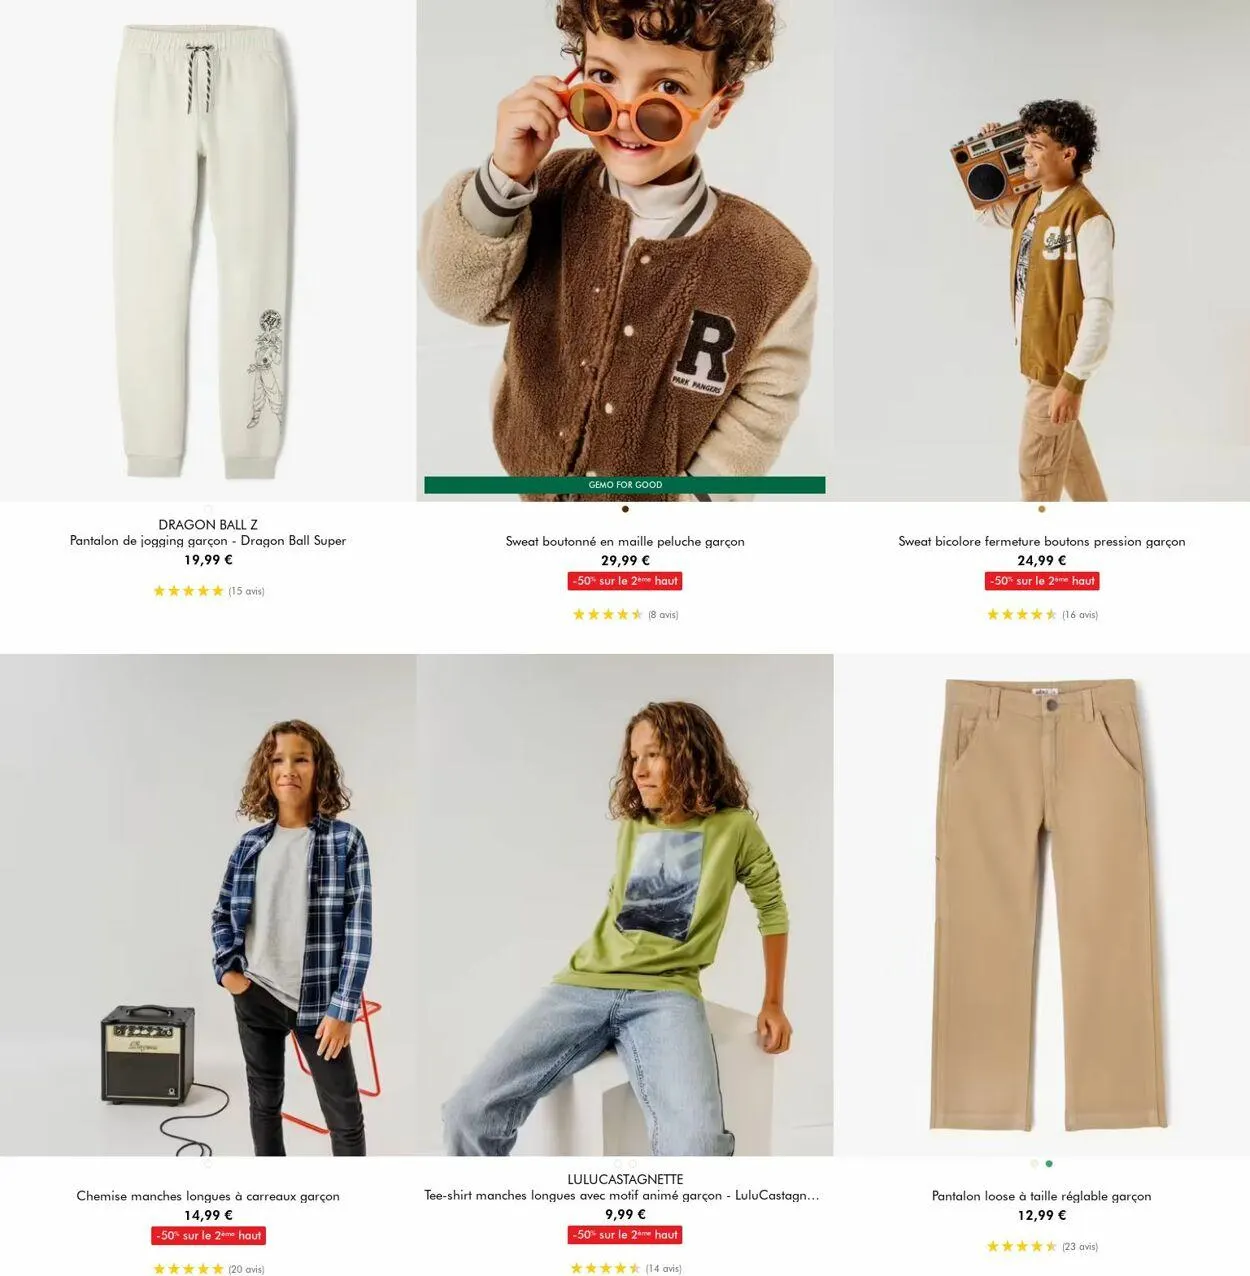This screenshot has height=1276, width=1250.
Task: Open Sweat boutonné en maille peluche garçon
Action: pos(625,542)
